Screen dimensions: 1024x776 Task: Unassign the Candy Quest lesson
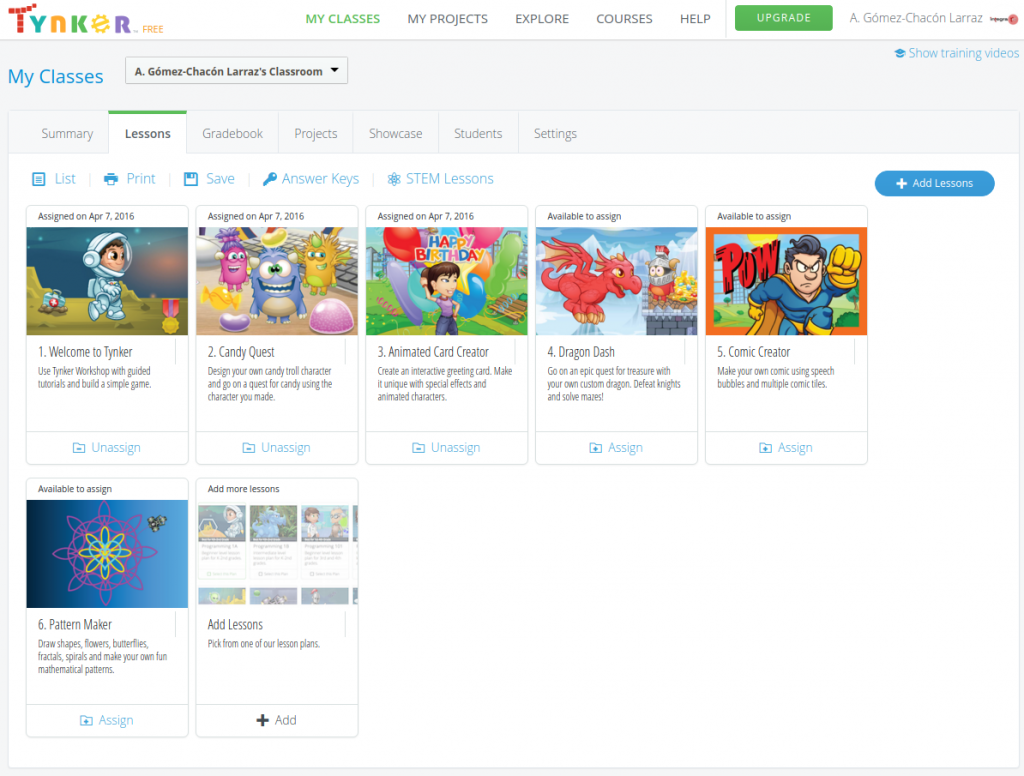pos(277,448)
